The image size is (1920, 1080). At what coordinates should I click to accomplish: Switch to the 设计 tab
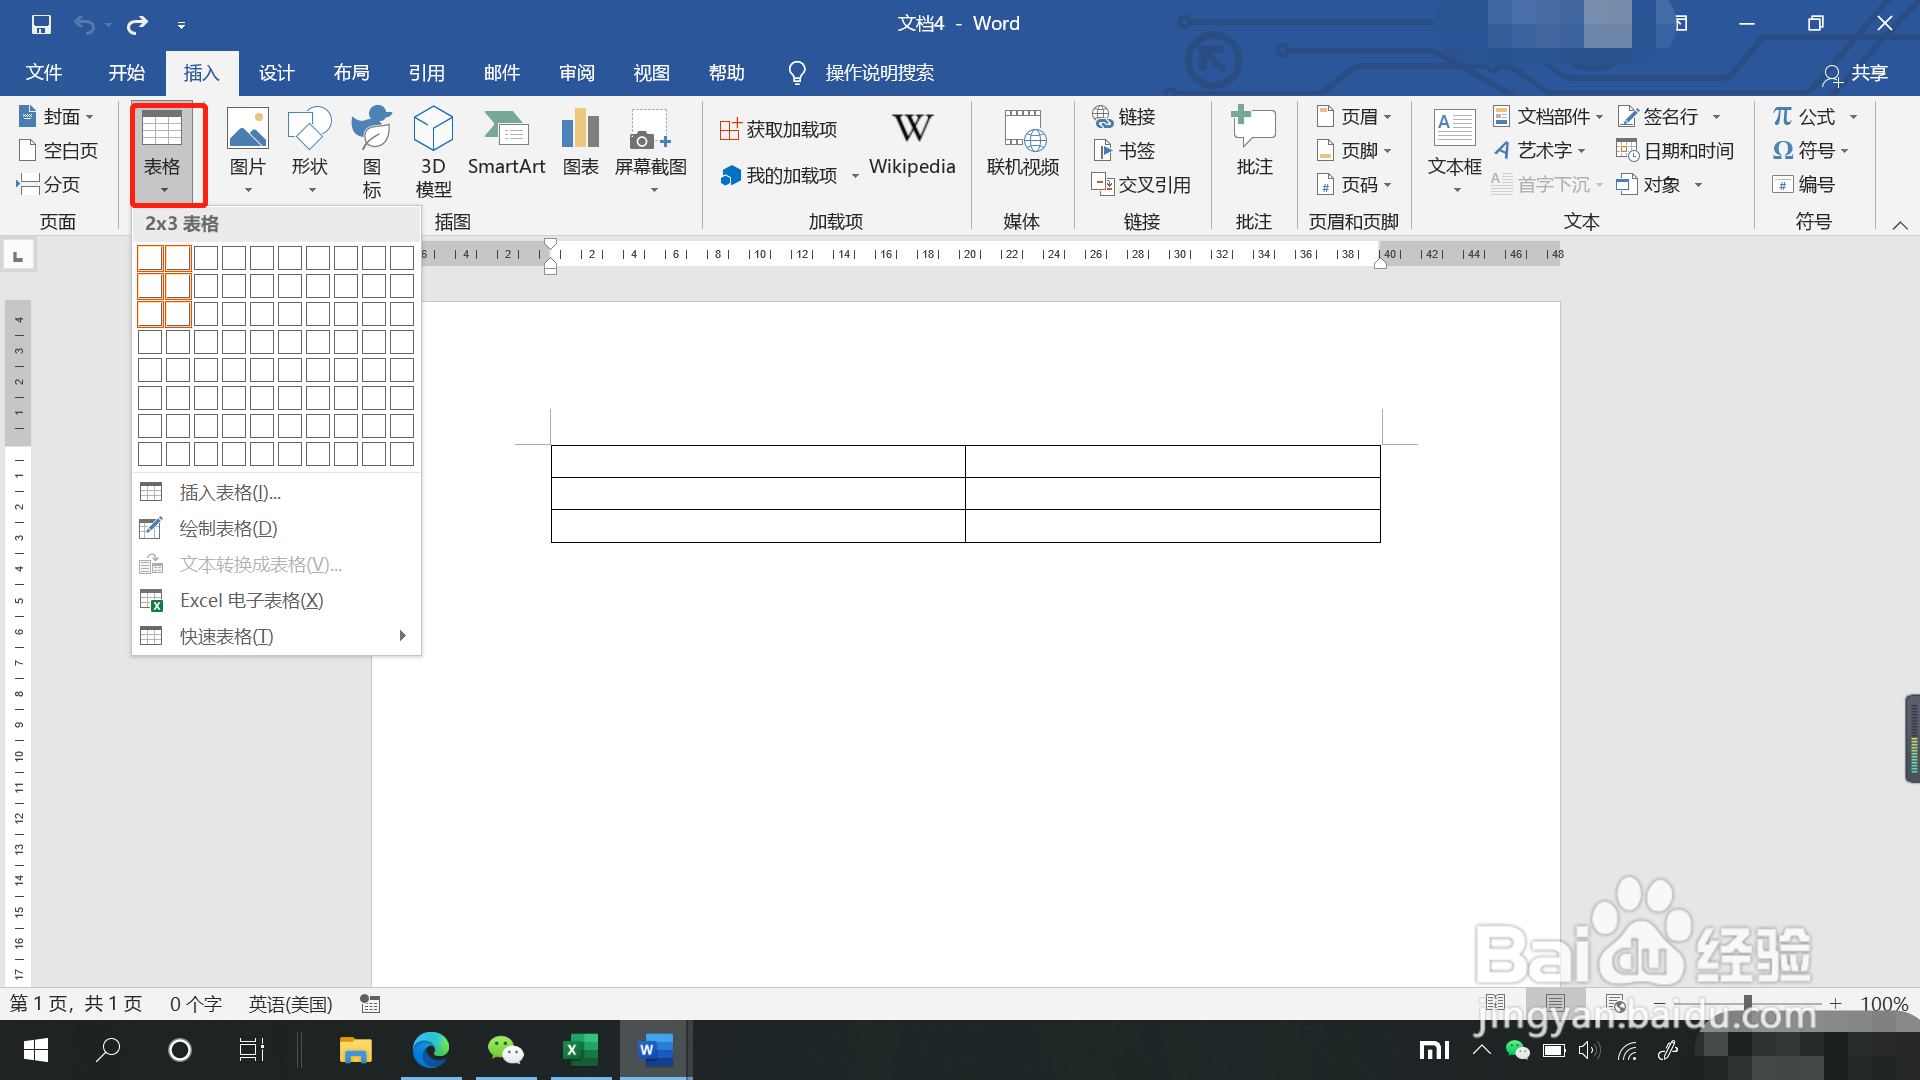277,73
